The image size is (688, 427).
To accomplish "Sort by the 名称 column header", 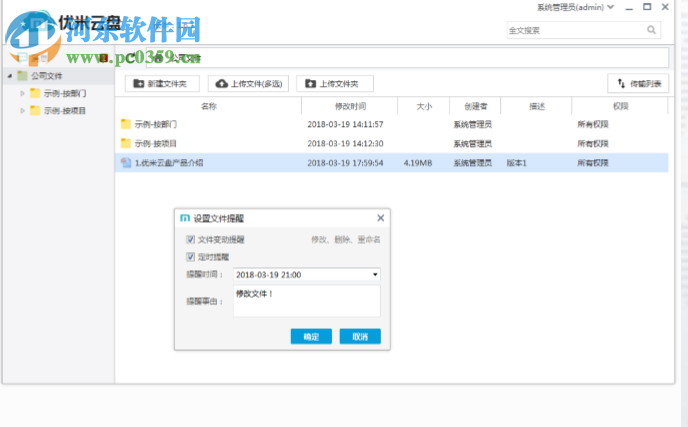I will pyautogui.click(x=208, y=106).
